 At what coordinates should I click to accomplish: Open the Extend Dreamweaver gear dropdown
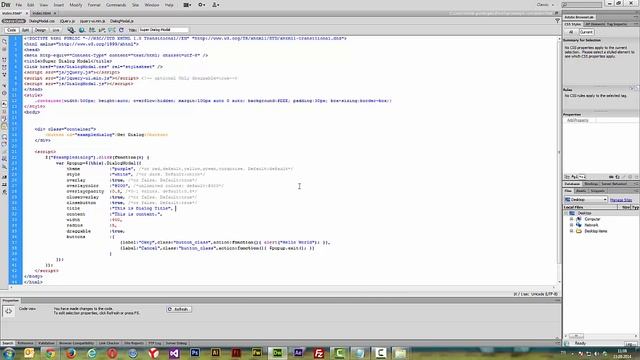(x=202, y=5)
